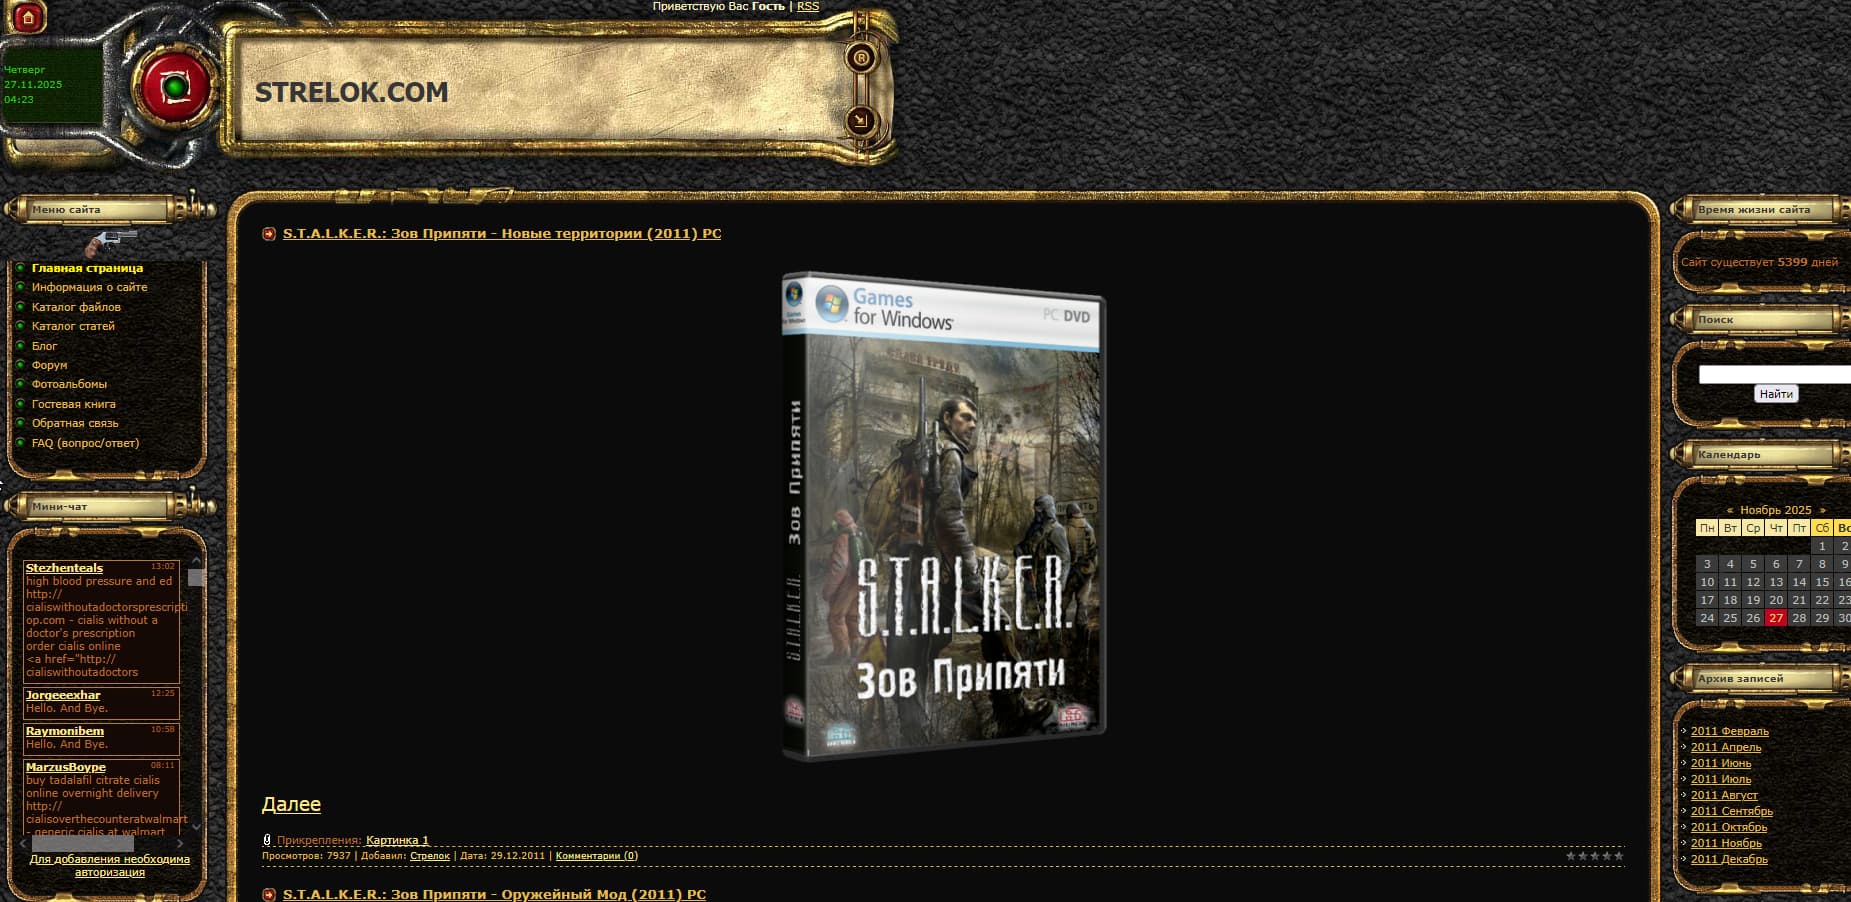Click the round registration 'R' icon

point(860,58)
